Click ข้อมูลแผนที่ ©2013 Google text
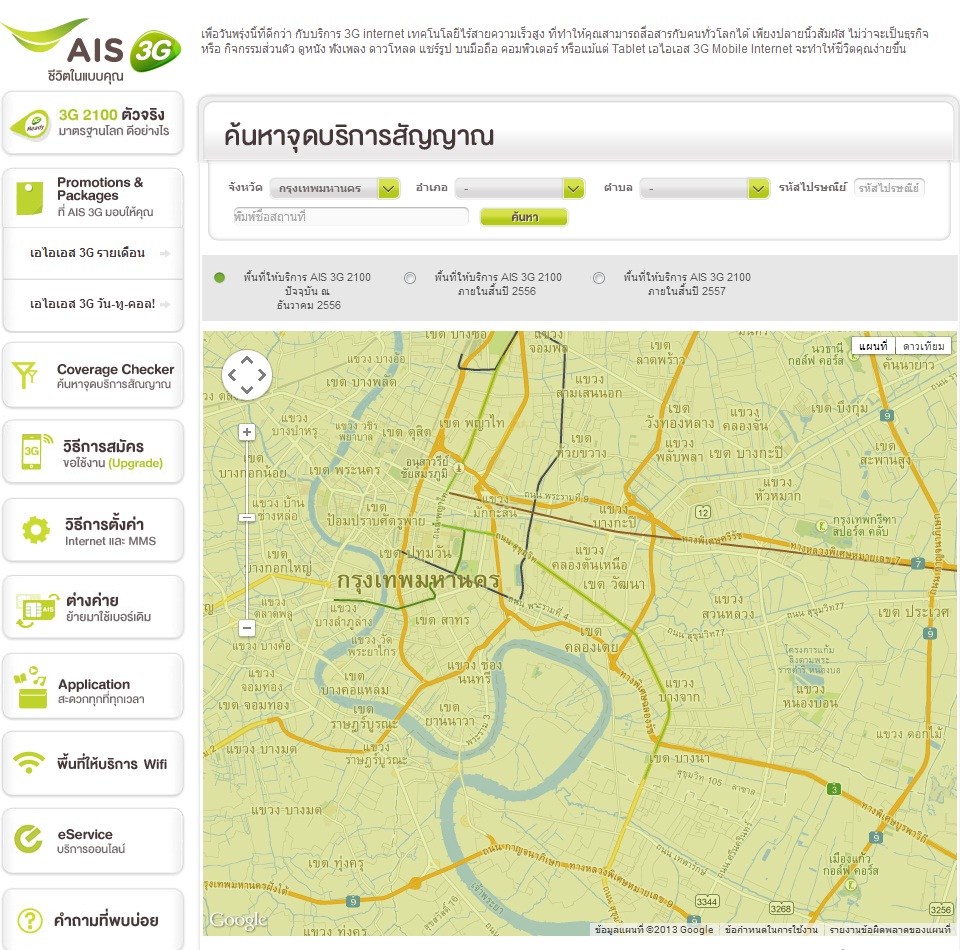Viewport: 964px width, 950px height. pos(654,930)
